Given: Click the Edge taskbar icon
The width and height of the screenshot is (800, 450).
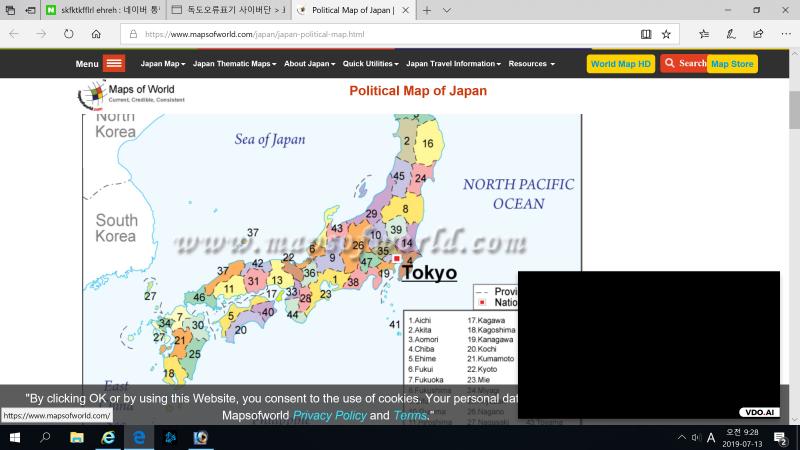Looking at the screenshot, I should [x=139, y=437].
